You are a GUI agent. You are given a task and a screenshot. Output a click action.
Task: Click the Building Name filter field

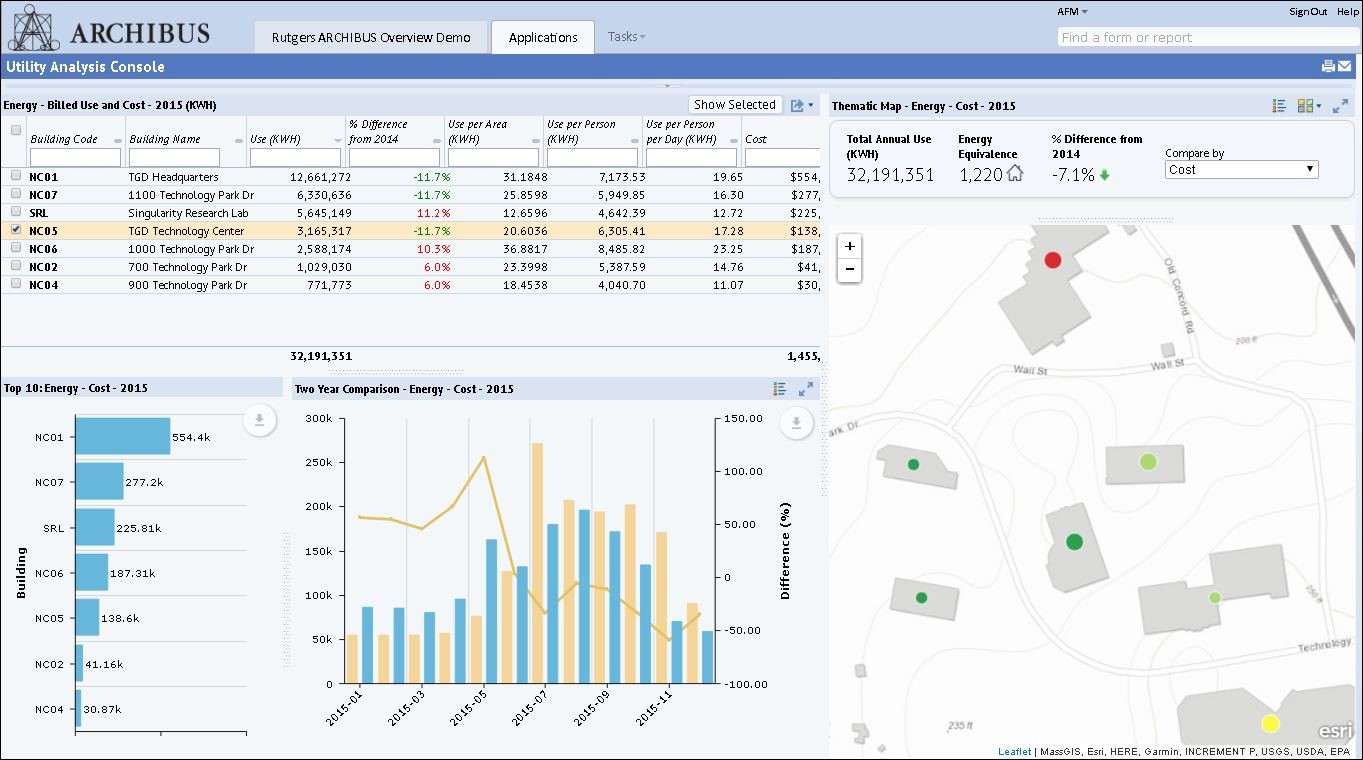tap(174, 158)
